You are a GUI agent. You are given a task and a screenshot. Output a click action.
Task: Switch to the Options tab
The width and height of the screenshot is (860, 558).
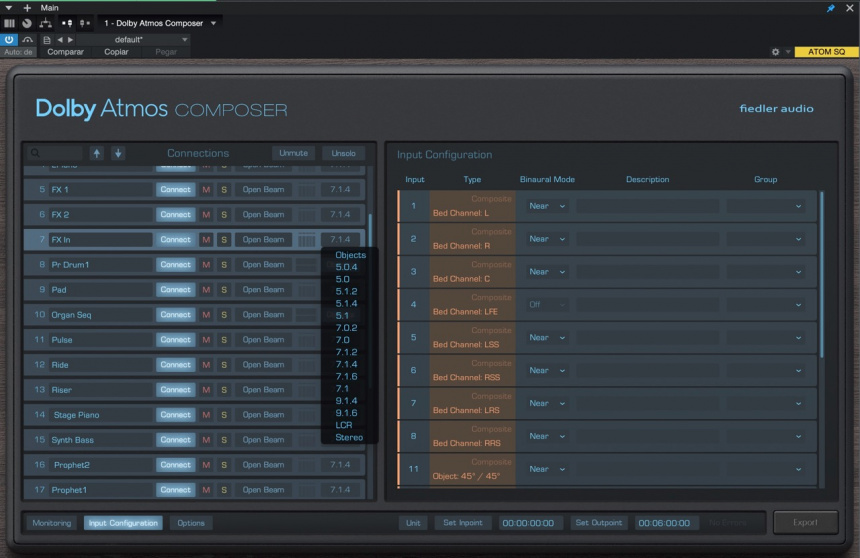click(x=190, y=523)
